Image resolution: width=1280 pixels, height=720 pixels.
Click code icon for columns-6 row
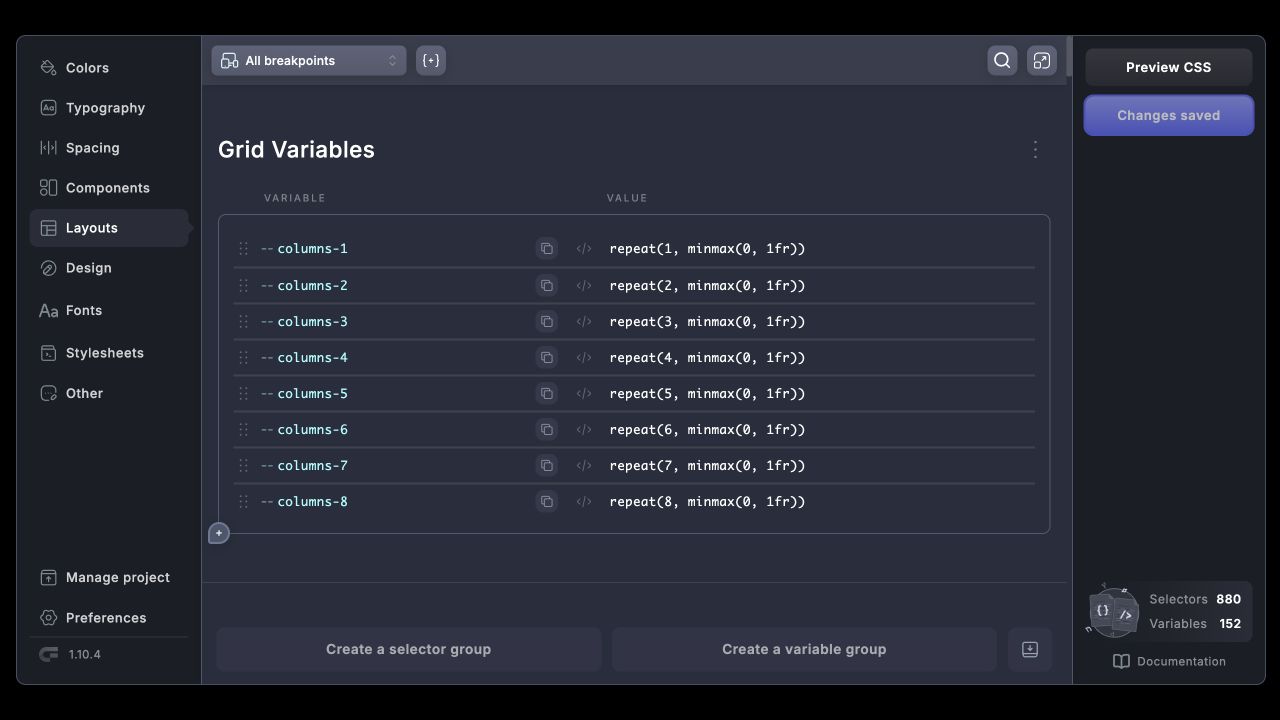pyautogui.click(x=584, y=430)
